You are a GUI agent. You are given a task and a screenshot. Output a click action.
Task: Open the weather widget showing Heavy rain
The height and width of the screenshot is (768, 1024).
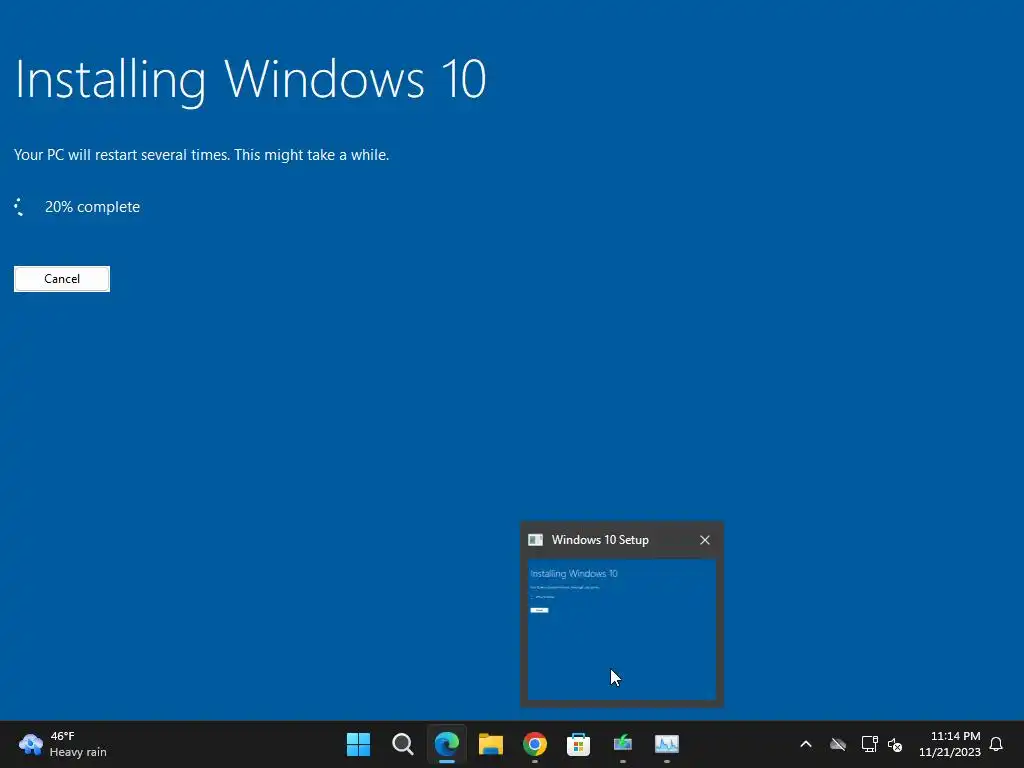point(63,744)
